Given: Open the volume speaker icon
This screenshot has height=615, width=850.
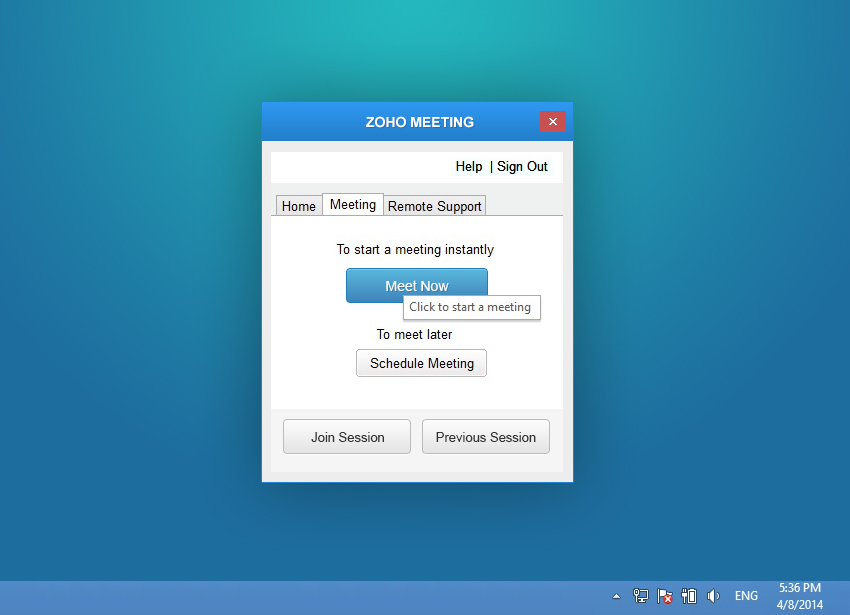Looking at the screenshot, I should 713,597.
